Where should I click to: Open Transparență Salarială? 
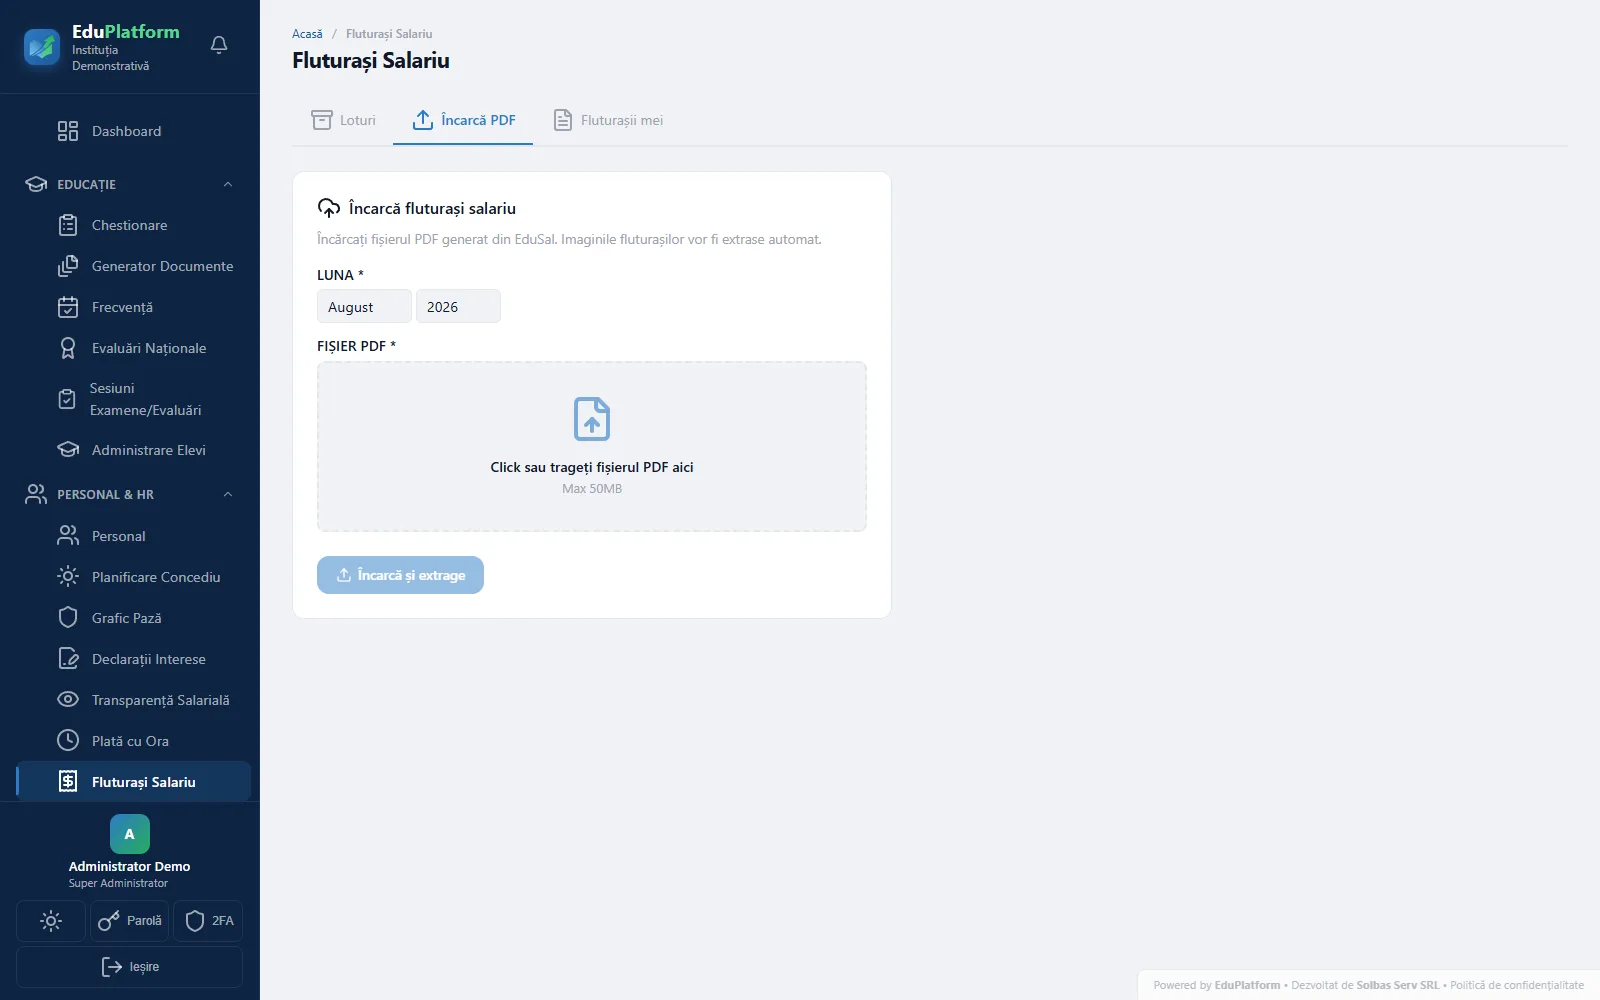(133, 700)
